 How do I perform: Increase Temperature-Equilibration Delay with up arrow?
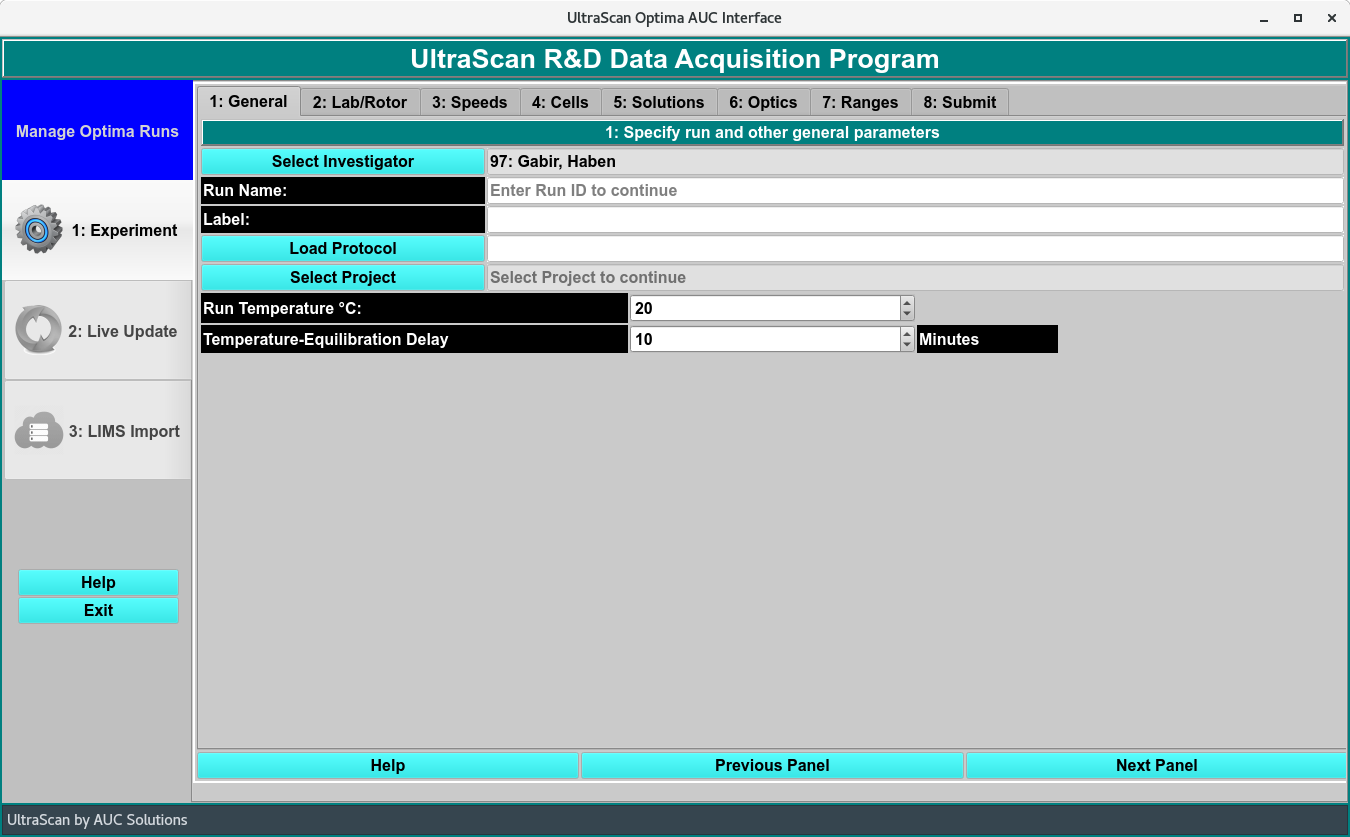pyautogui.click(x=907, y=333)
